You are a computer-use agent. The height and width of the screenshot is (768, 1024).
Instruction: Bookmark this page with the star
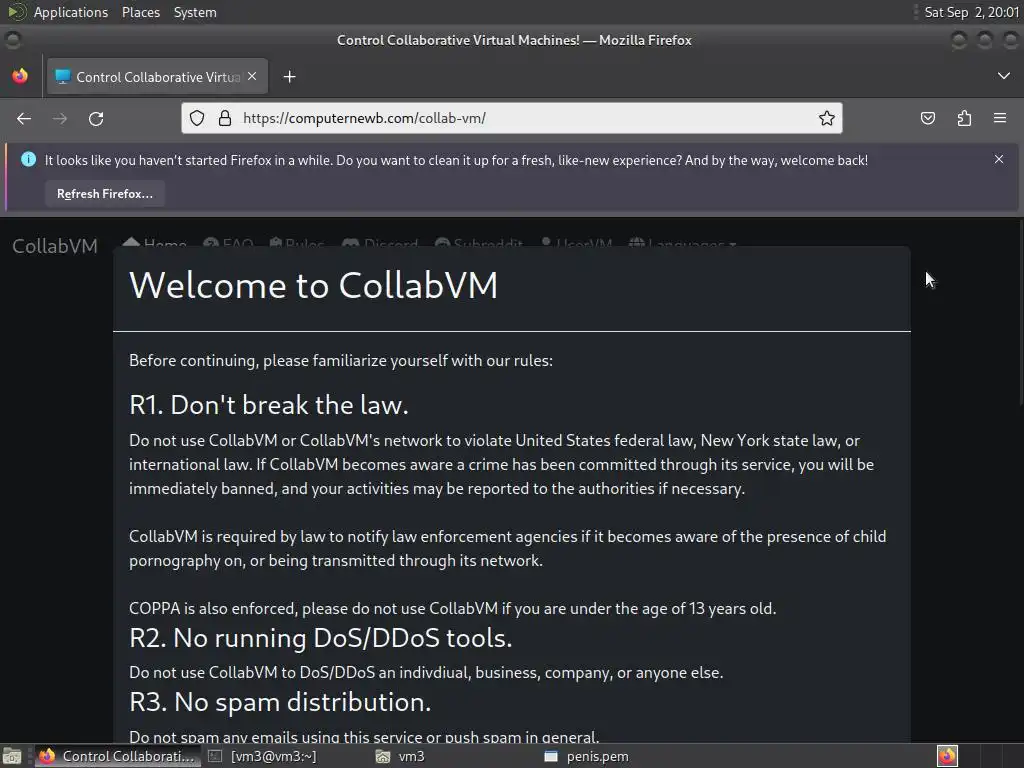(x=827, y=118)
